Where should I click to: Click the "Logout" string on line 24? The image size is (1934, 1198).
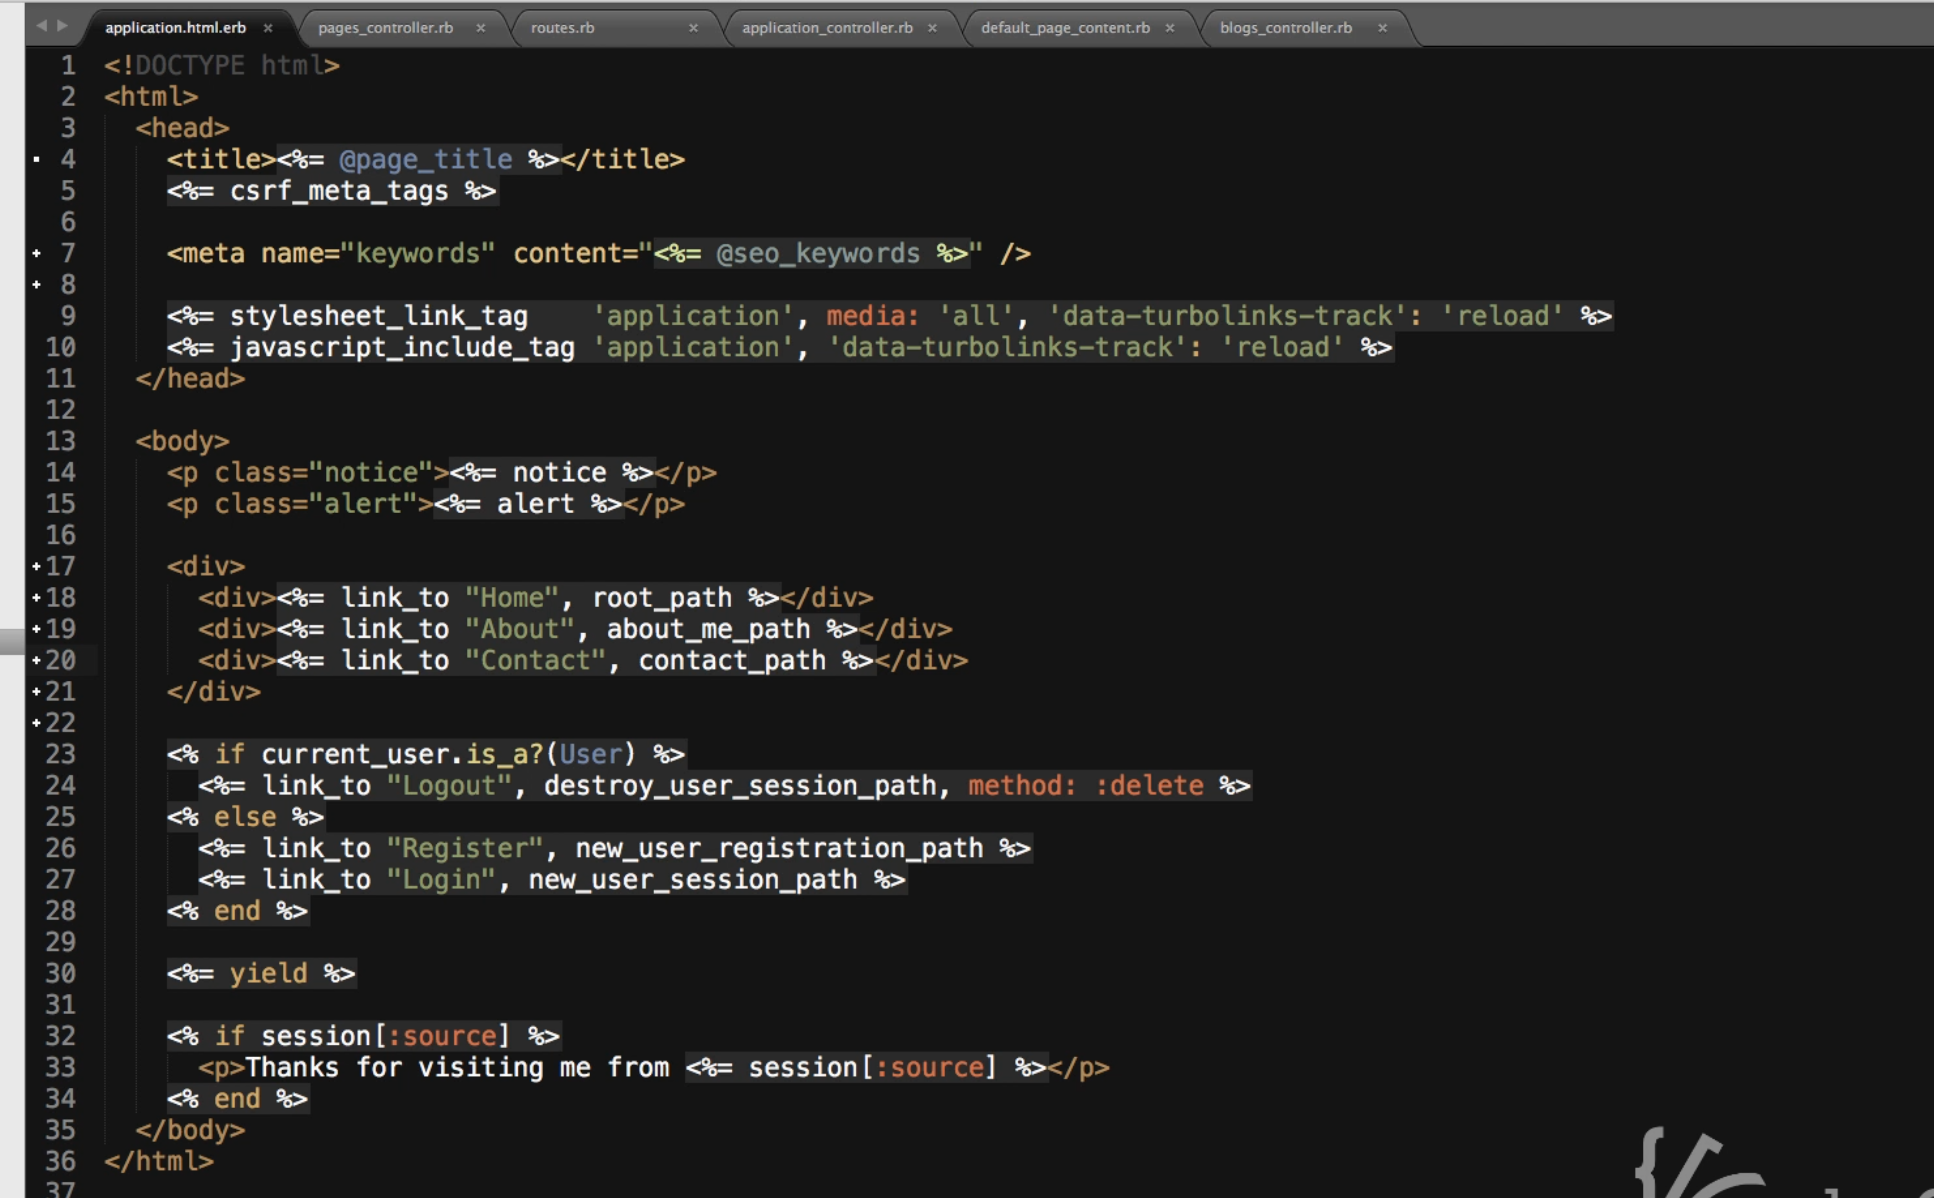pos(449,785)
